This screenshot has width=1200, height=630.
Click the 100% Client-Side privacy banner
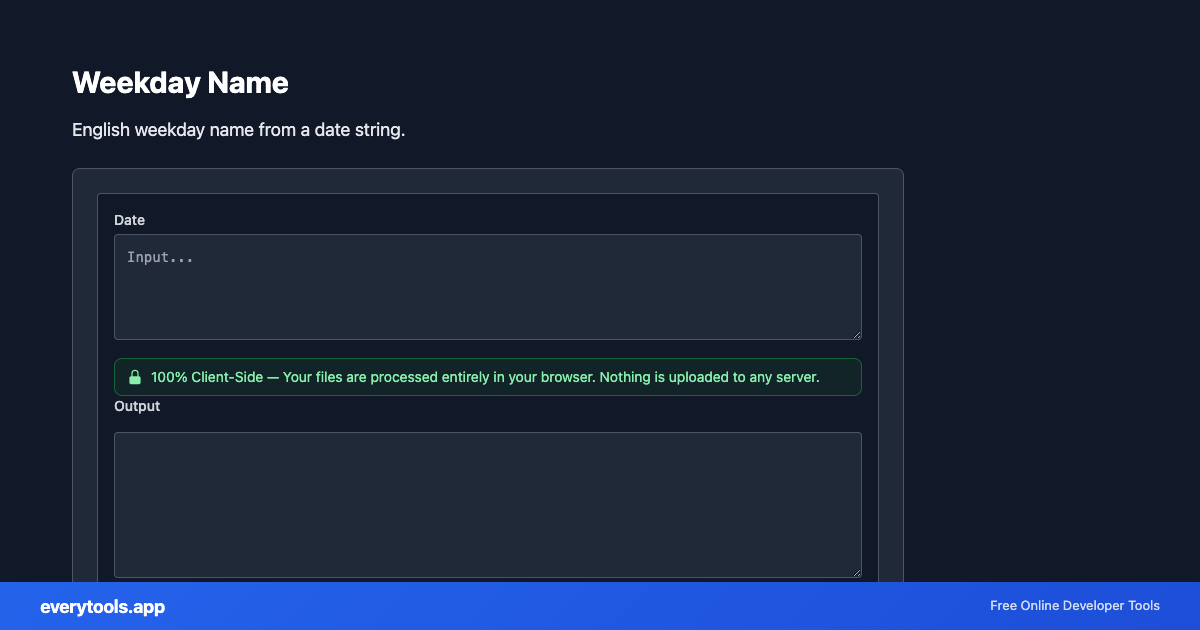488,377
